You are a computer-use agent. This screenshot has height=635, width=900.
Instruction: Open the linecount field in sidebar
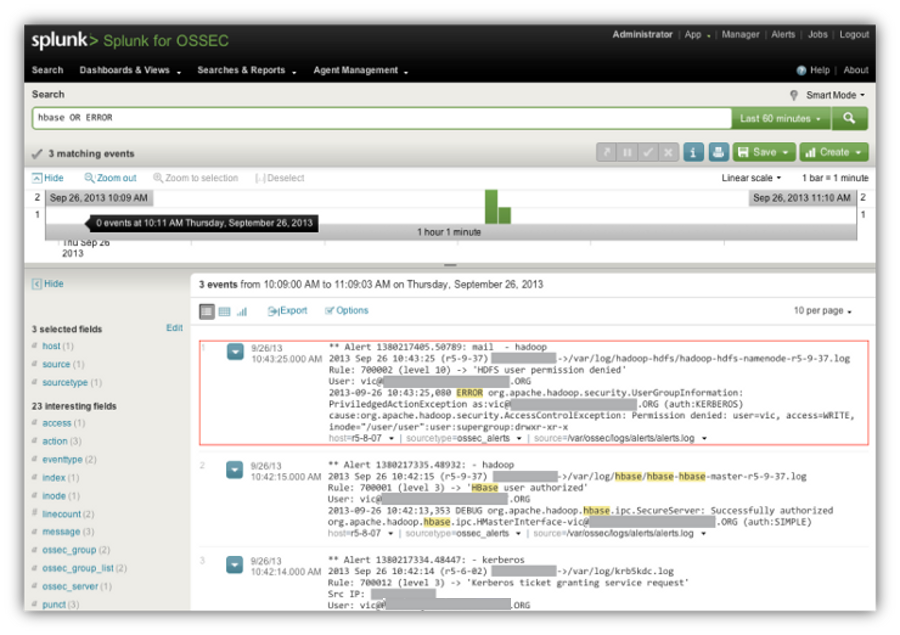[61, 514]
